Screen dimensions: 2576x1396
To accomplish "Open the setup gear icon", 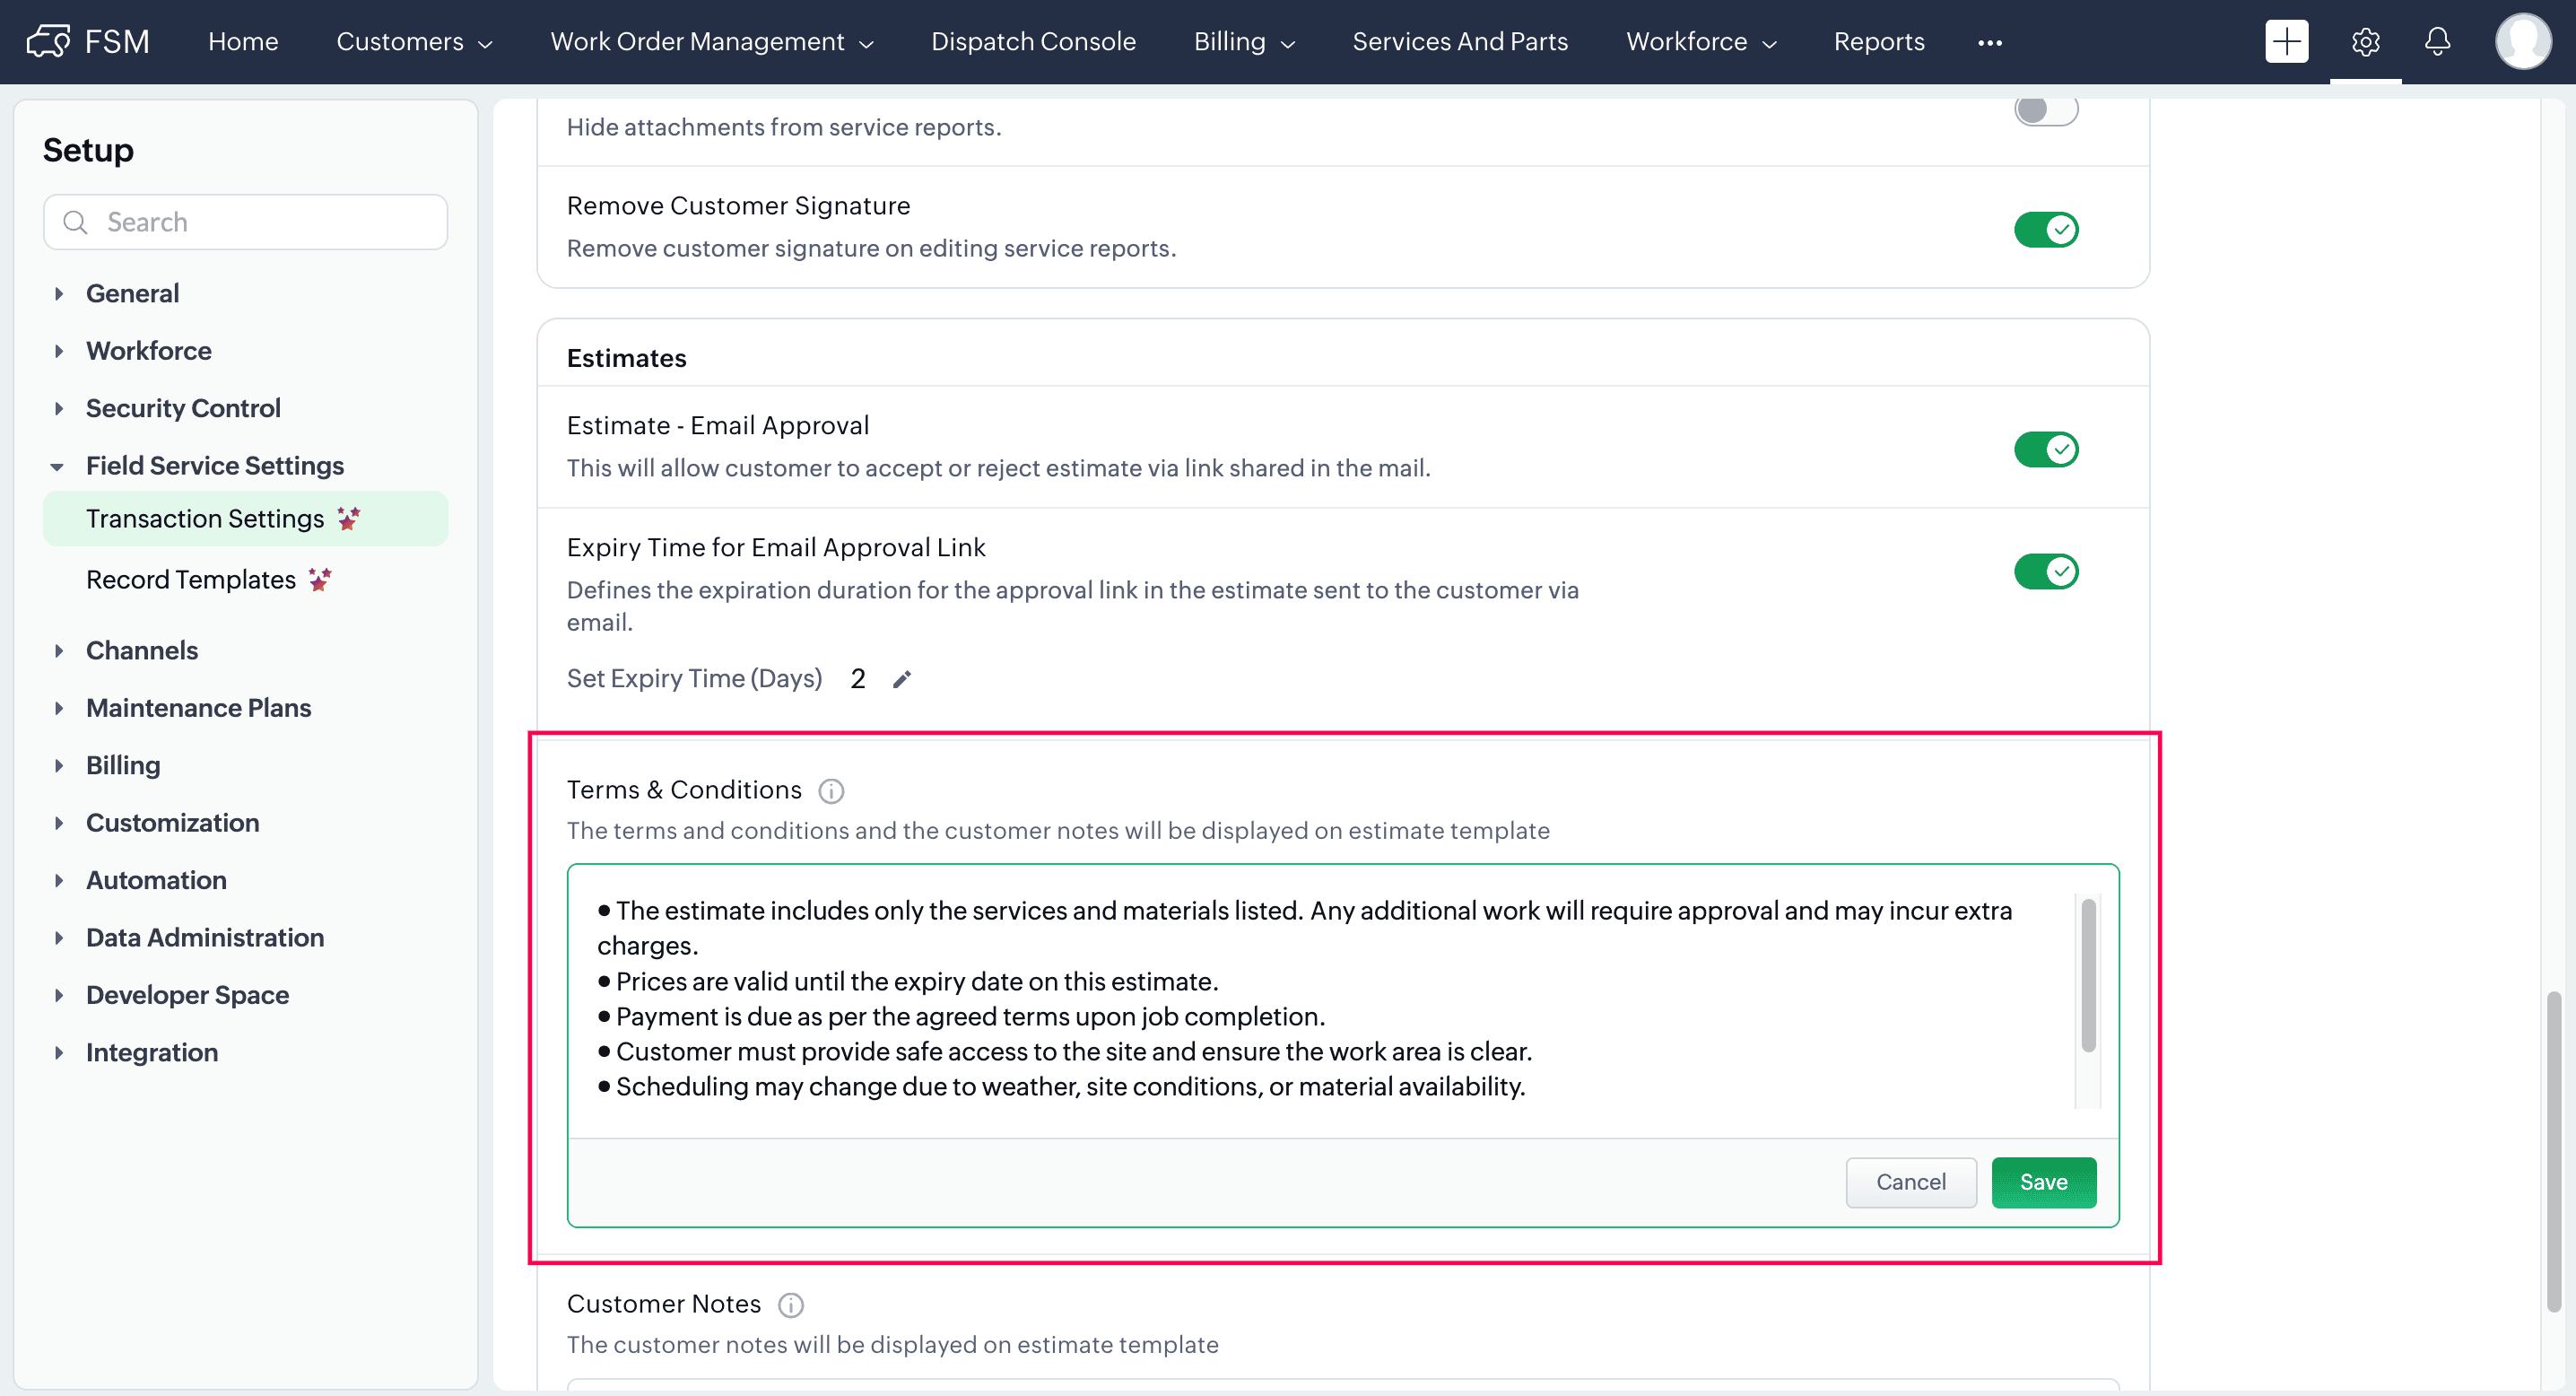I will [x=2365, y=41].
